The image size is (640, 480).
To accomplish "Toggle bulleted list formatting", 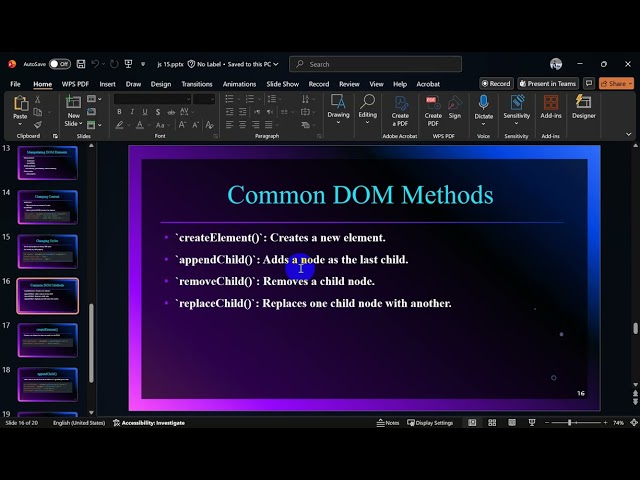I will [x=229, y=99].
